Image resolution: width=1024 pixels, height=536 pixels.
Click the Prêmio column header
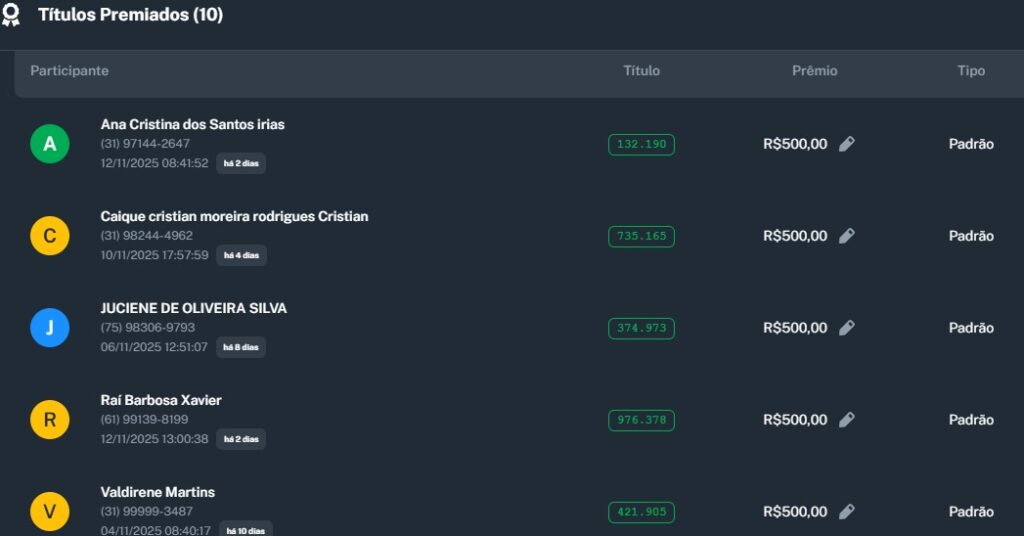(x=814, y=71)
